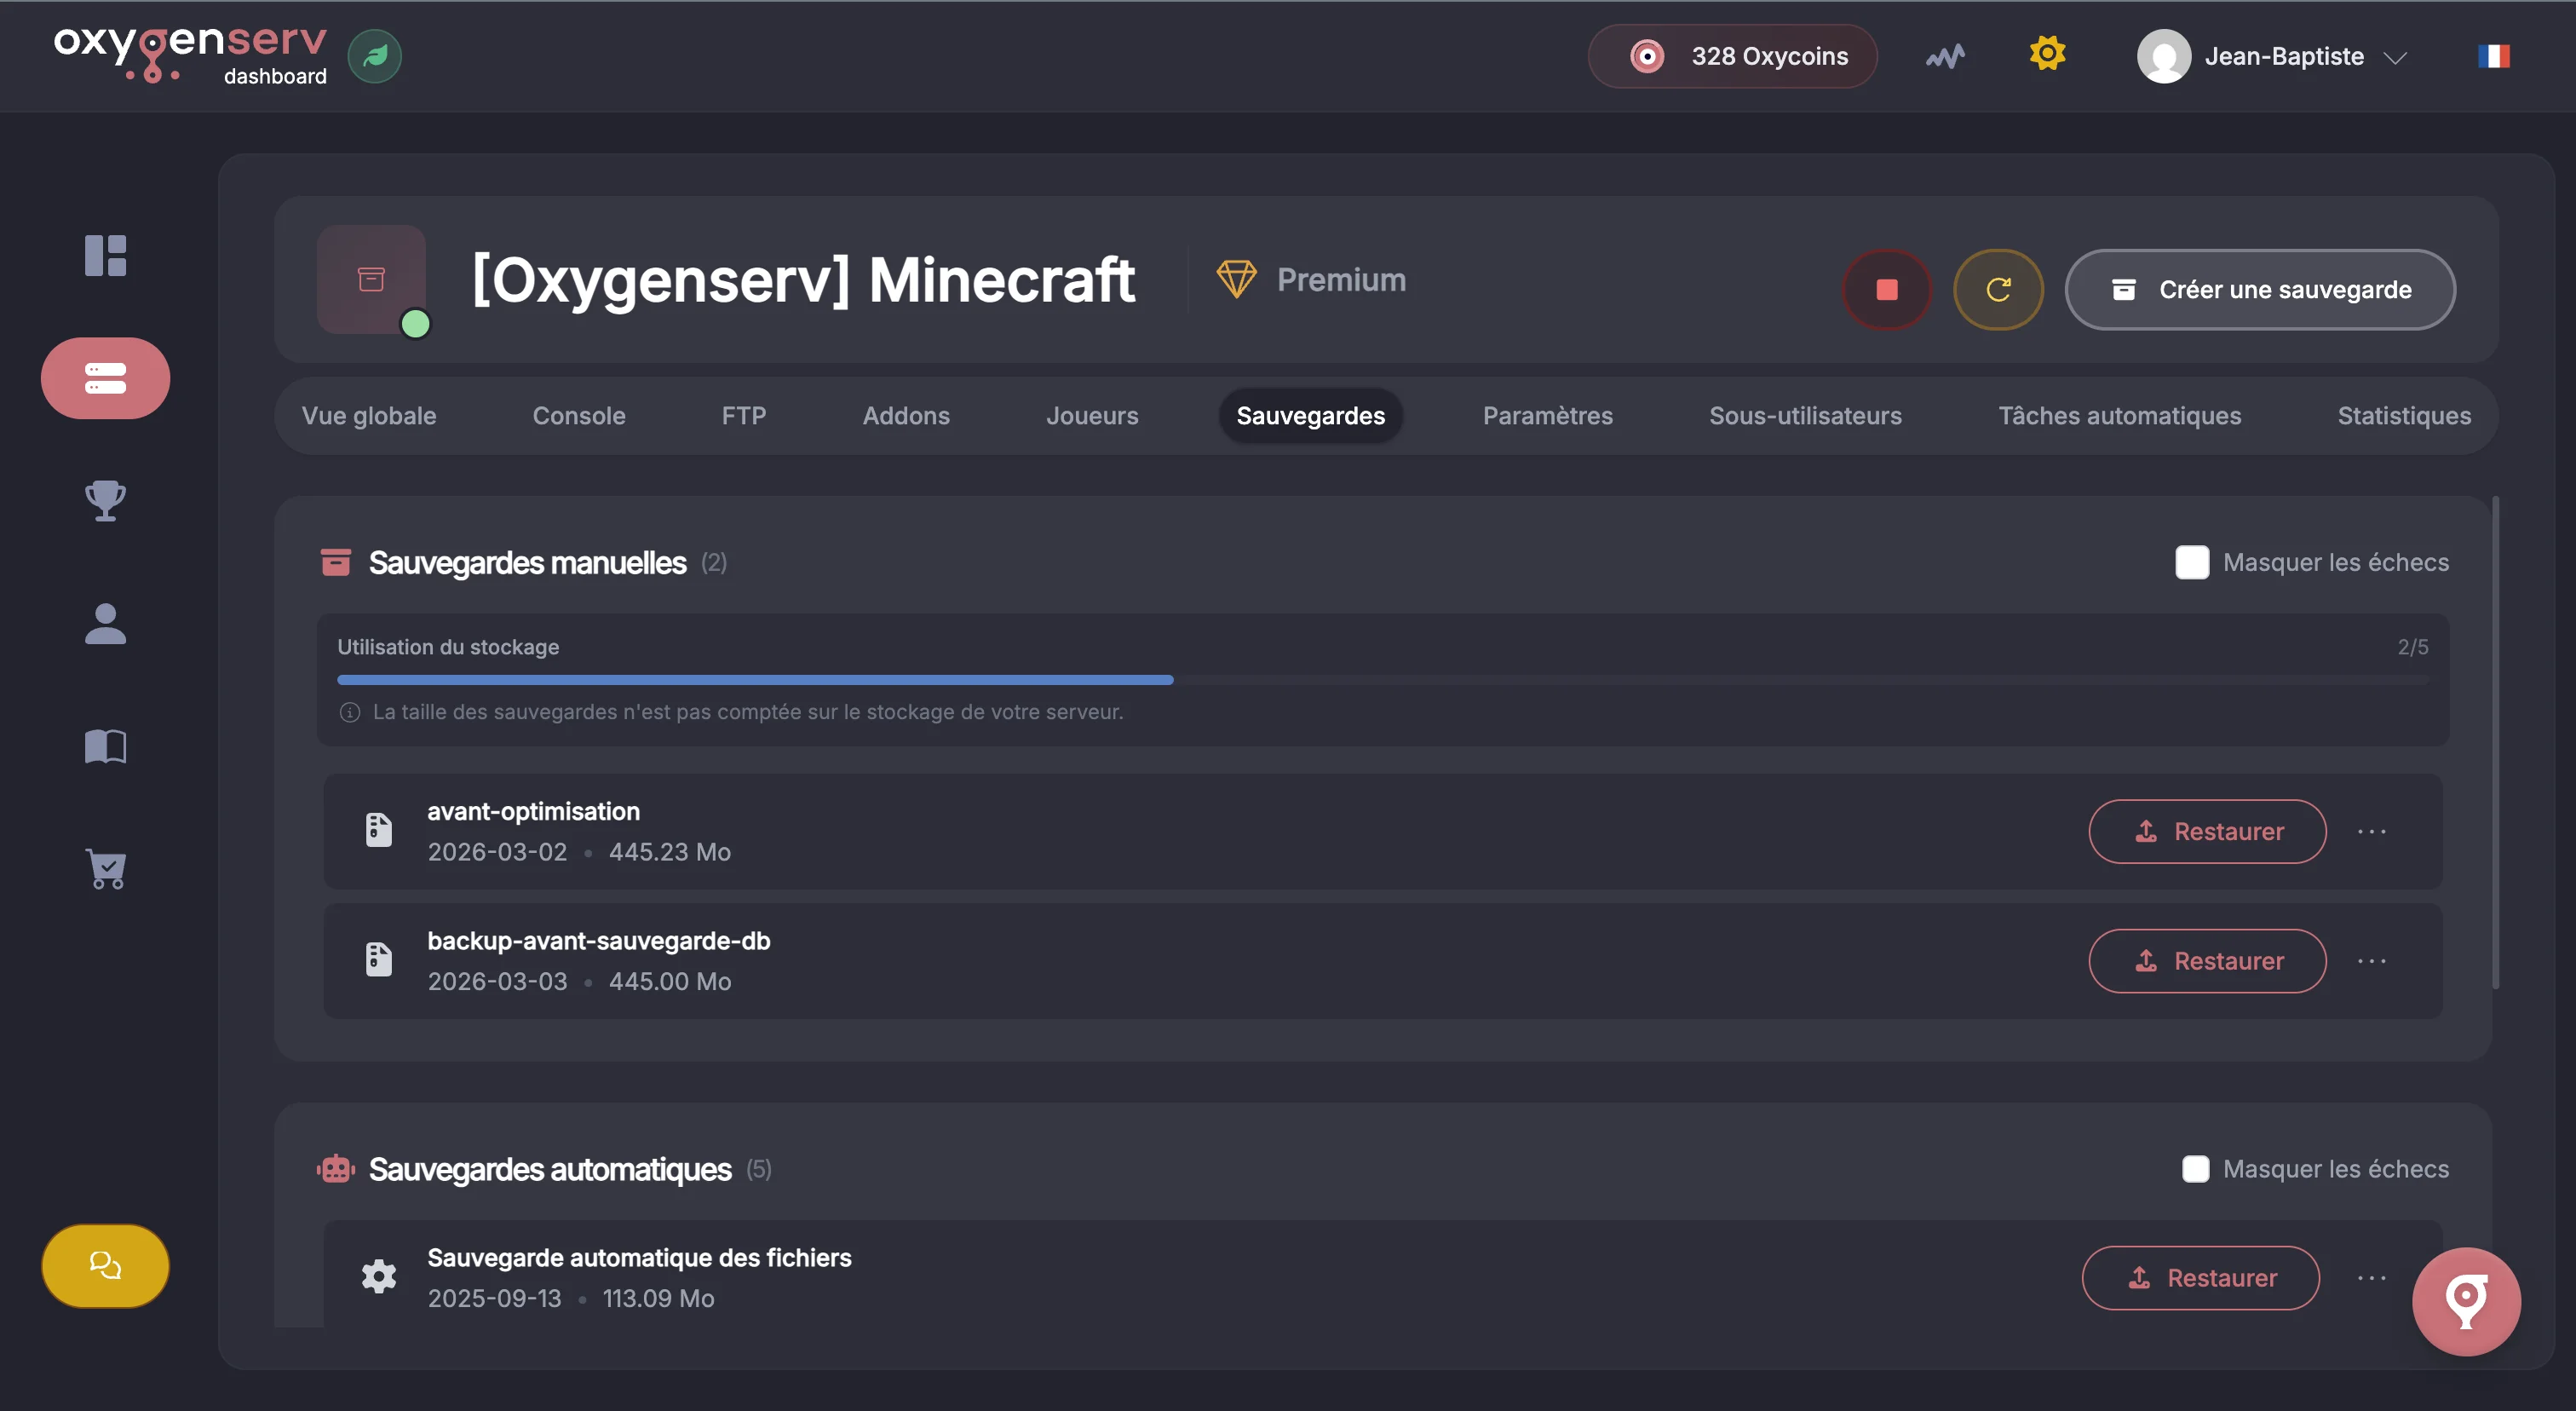
Task: Click the French flag language selector
Action: click(x=2493, y=56)
